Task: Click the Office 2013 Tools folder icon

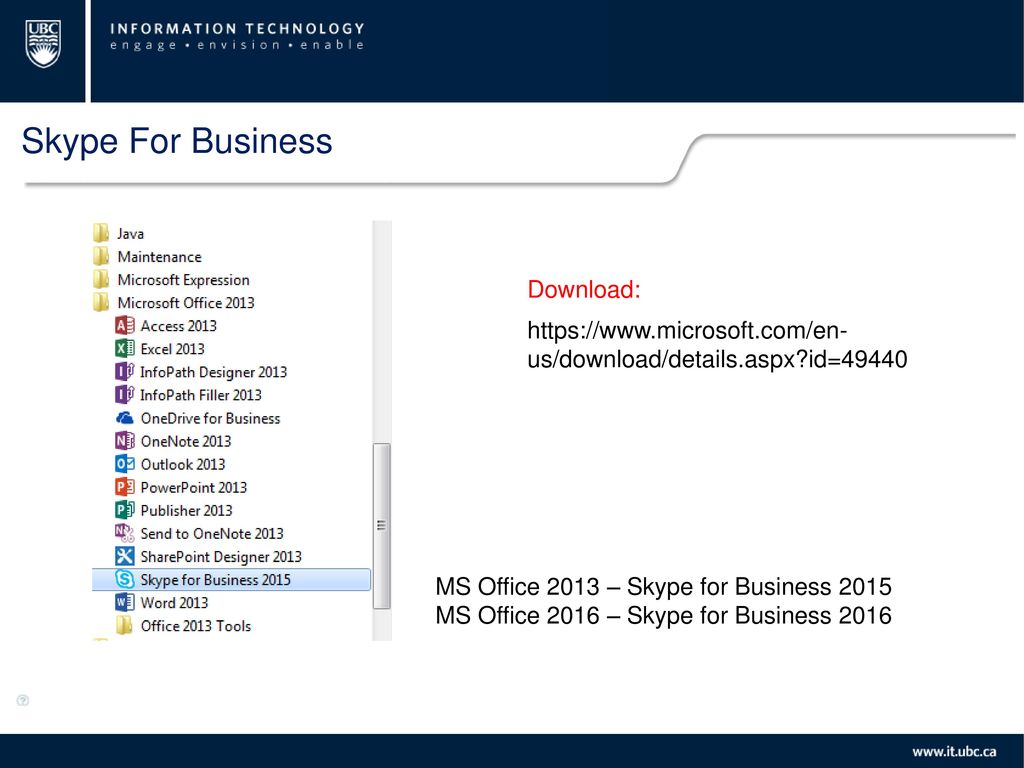Action: (x=124, y=625)
